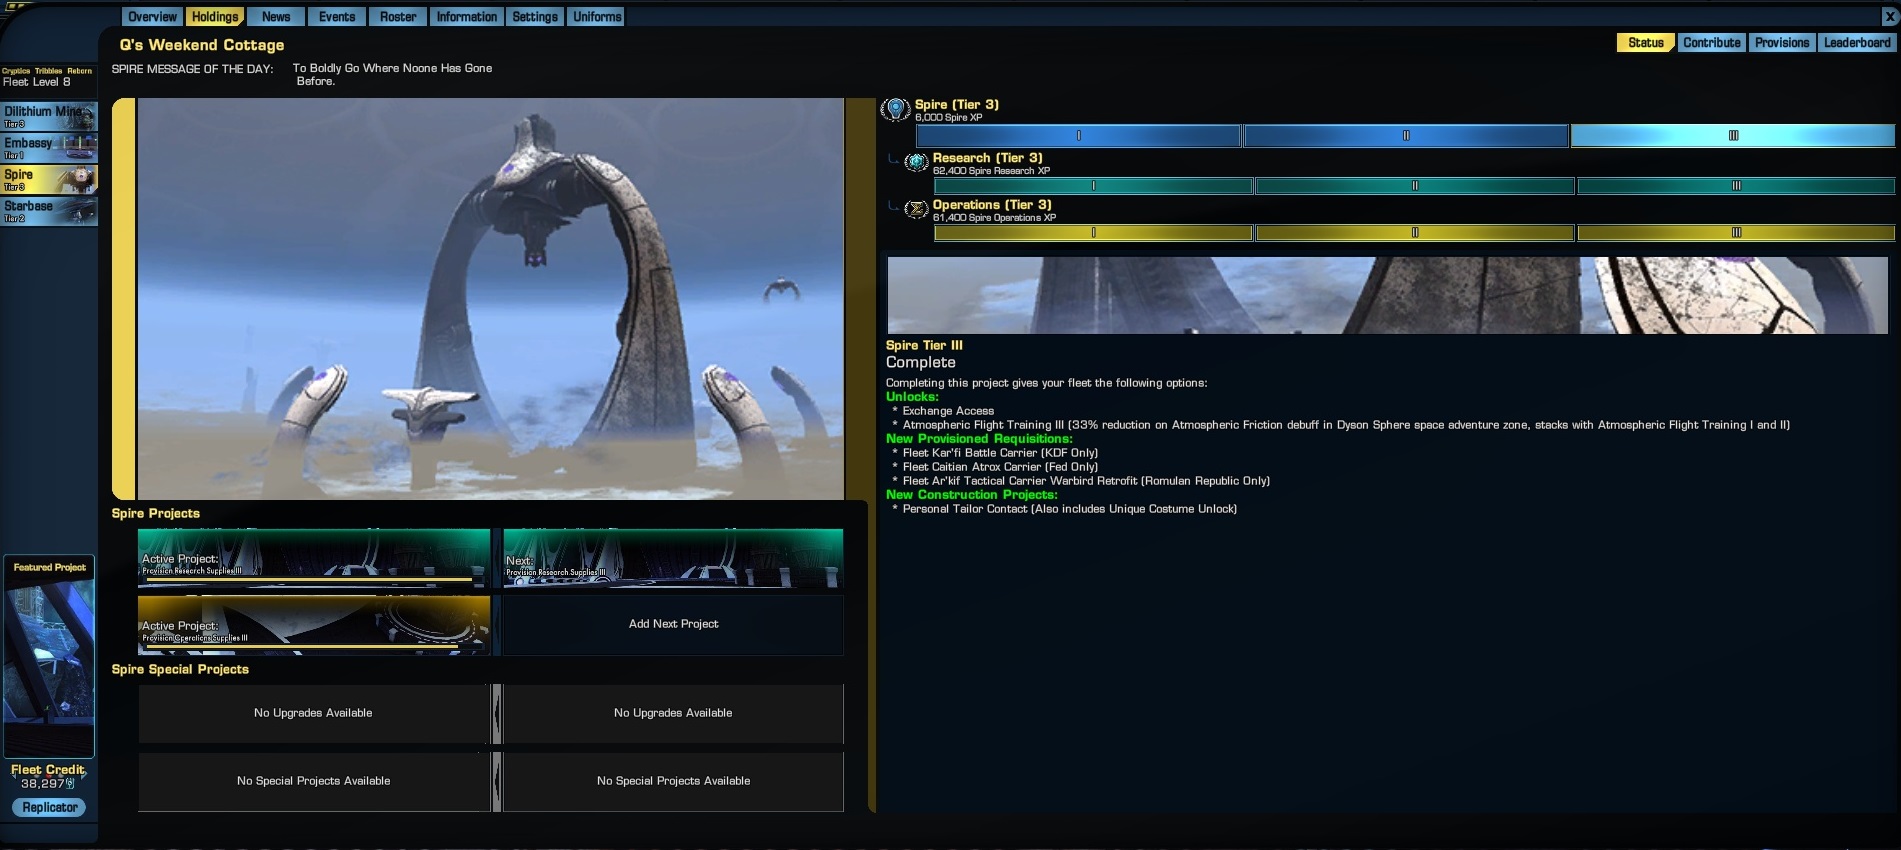The image size is (1901, 850).
Task: Click the Spire tier emblem icon
Action: [895, 110]
